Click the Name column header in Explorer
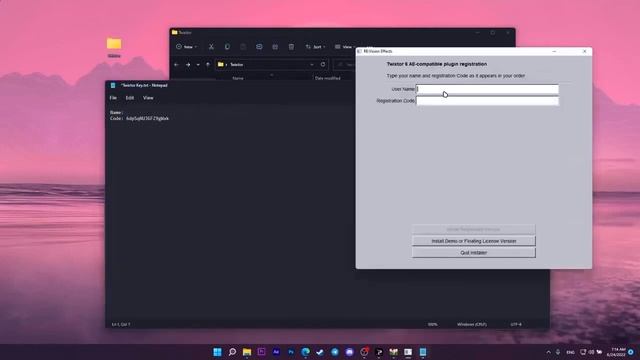Image resolution: width=640 pixels, height=360 pixels. (238, 78)
